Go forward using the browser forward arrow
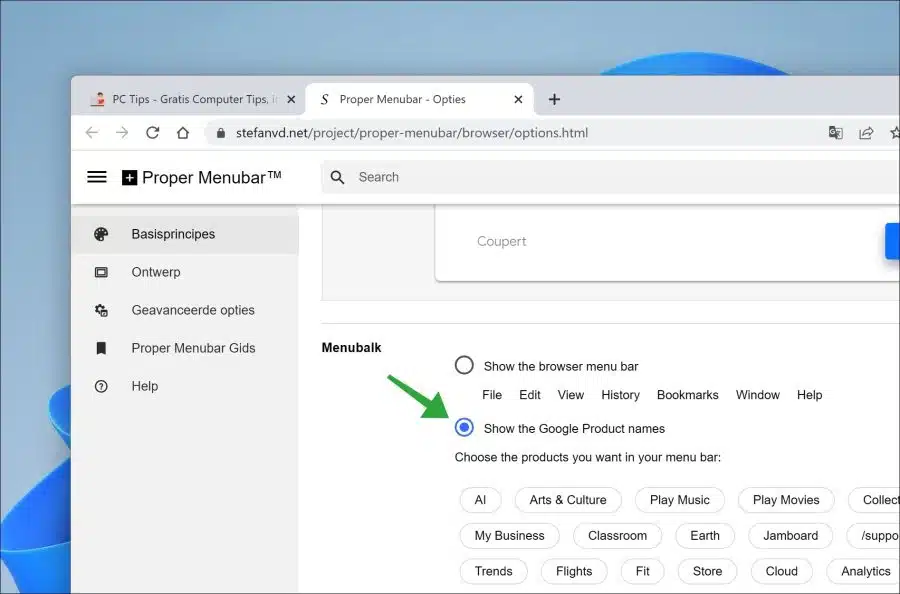 click(x=122, y=133)
